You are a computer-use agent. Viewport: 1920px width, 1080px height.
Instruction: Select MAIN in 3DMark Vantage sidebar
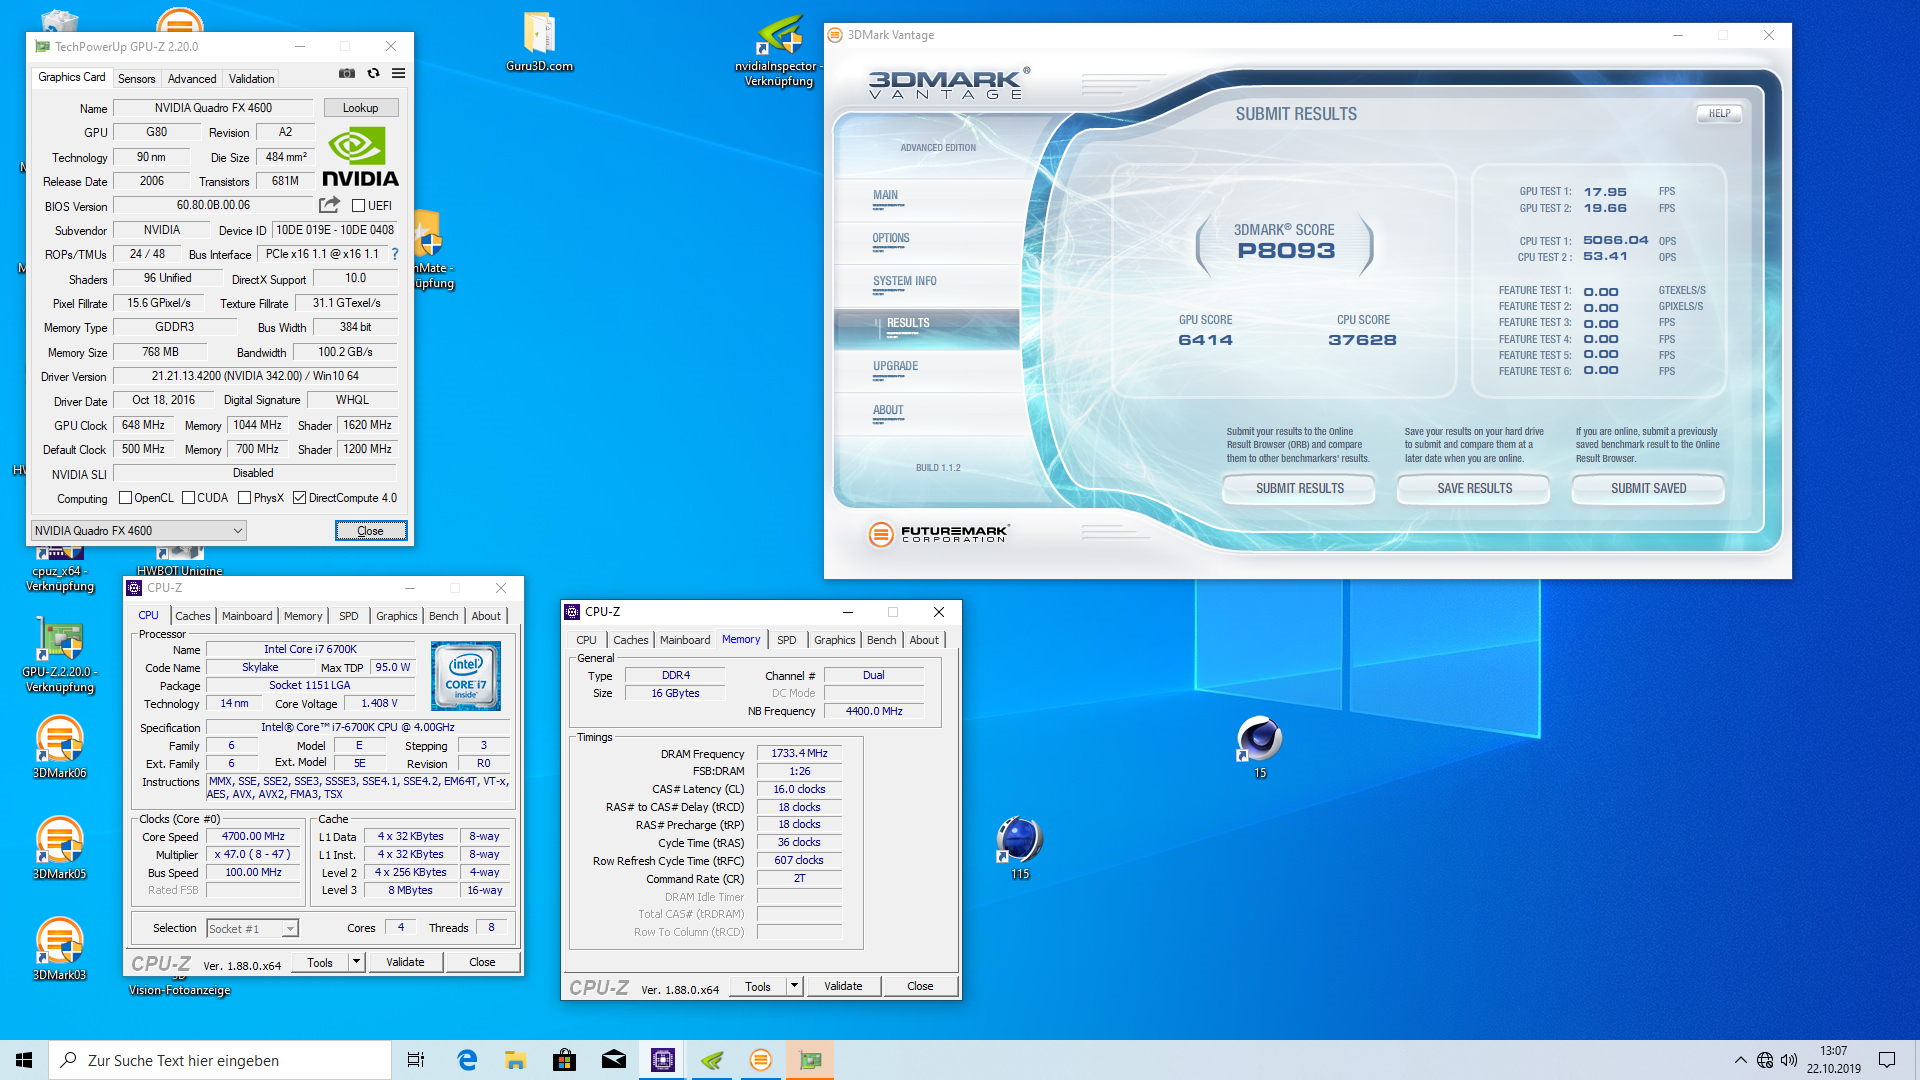coord(885,196)
